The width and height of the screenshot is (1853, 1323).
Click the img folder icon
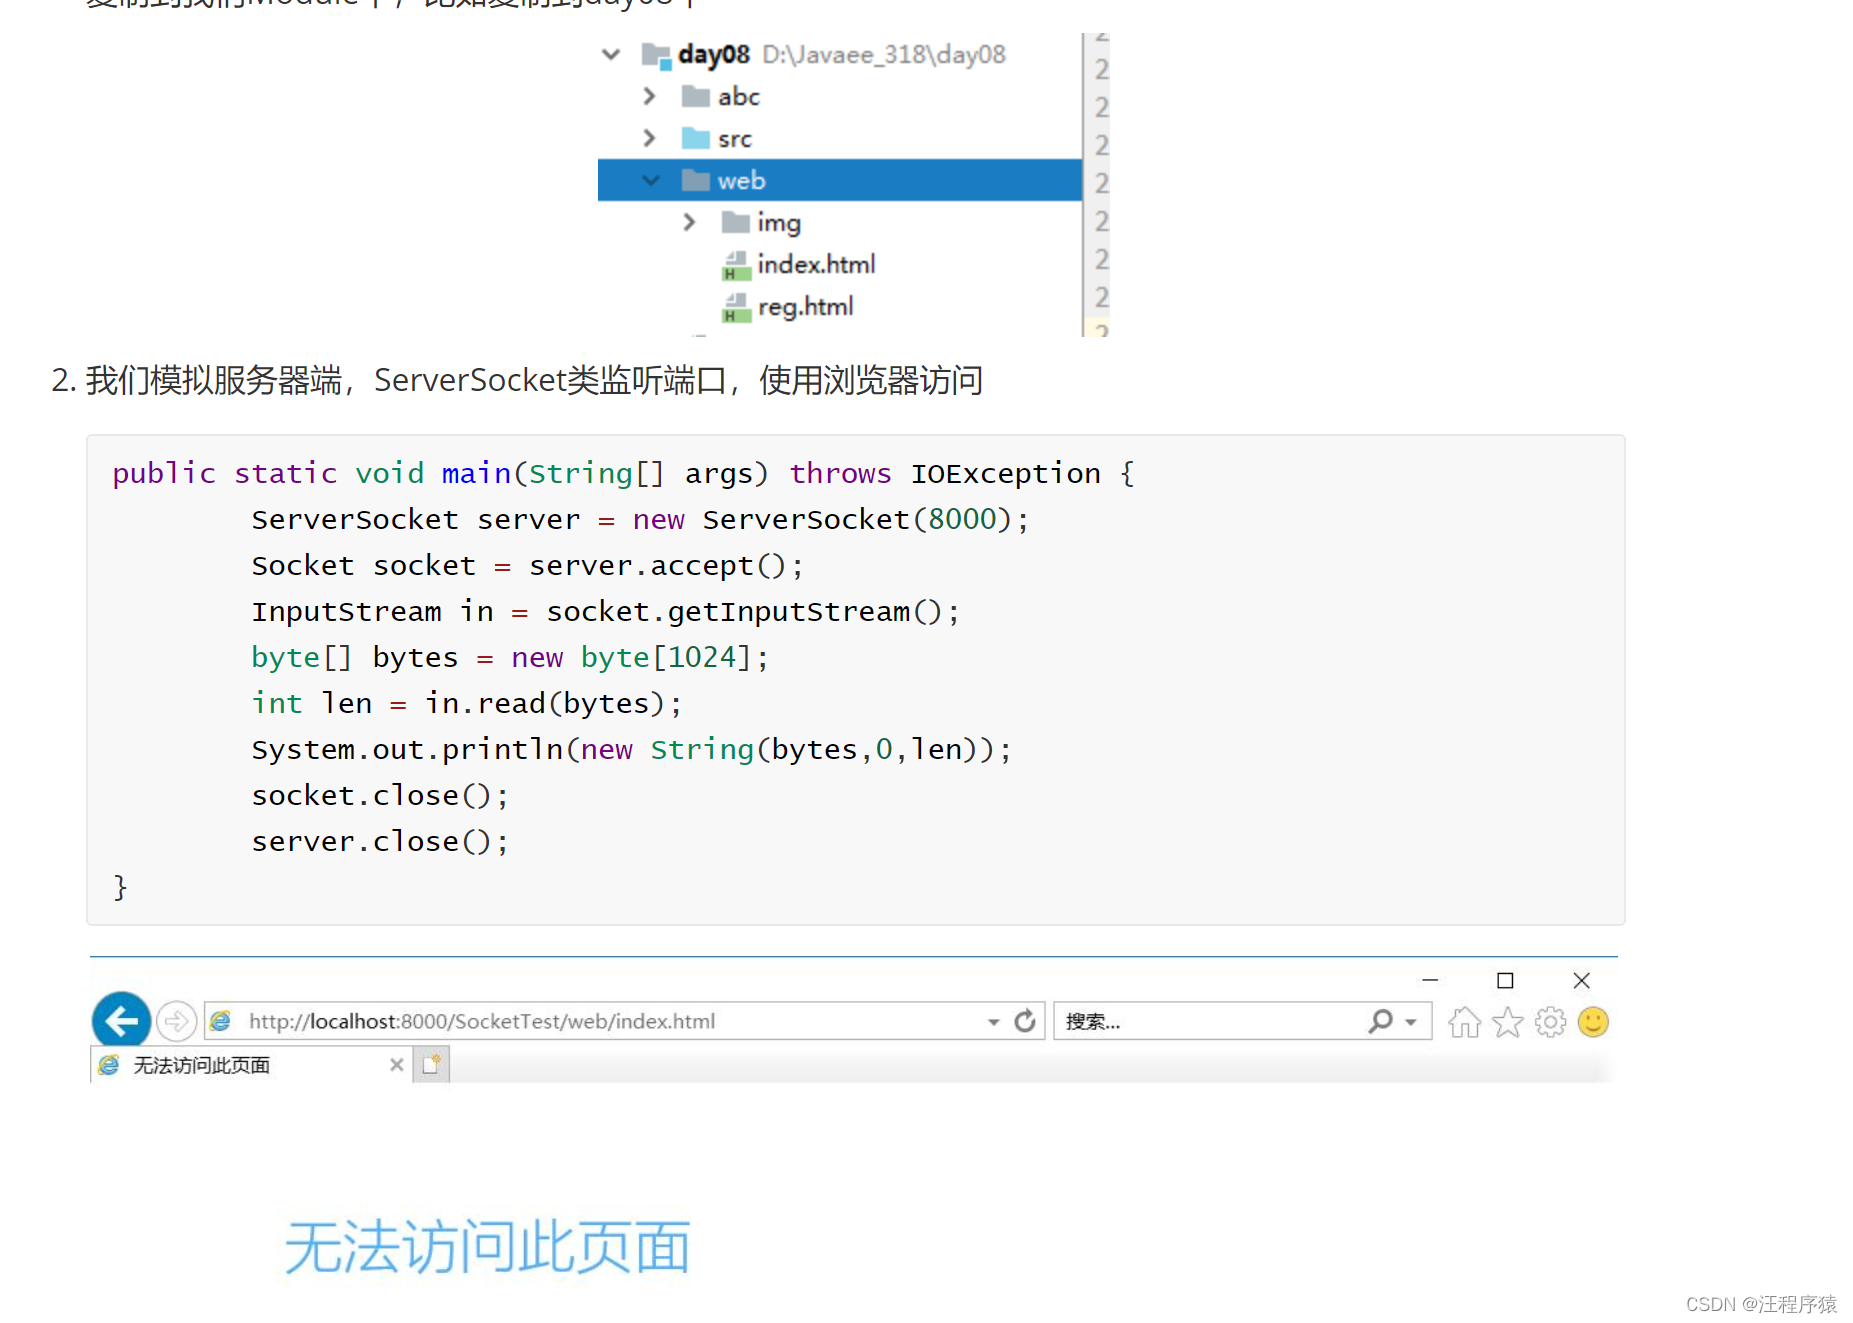[x=736, y=222]
